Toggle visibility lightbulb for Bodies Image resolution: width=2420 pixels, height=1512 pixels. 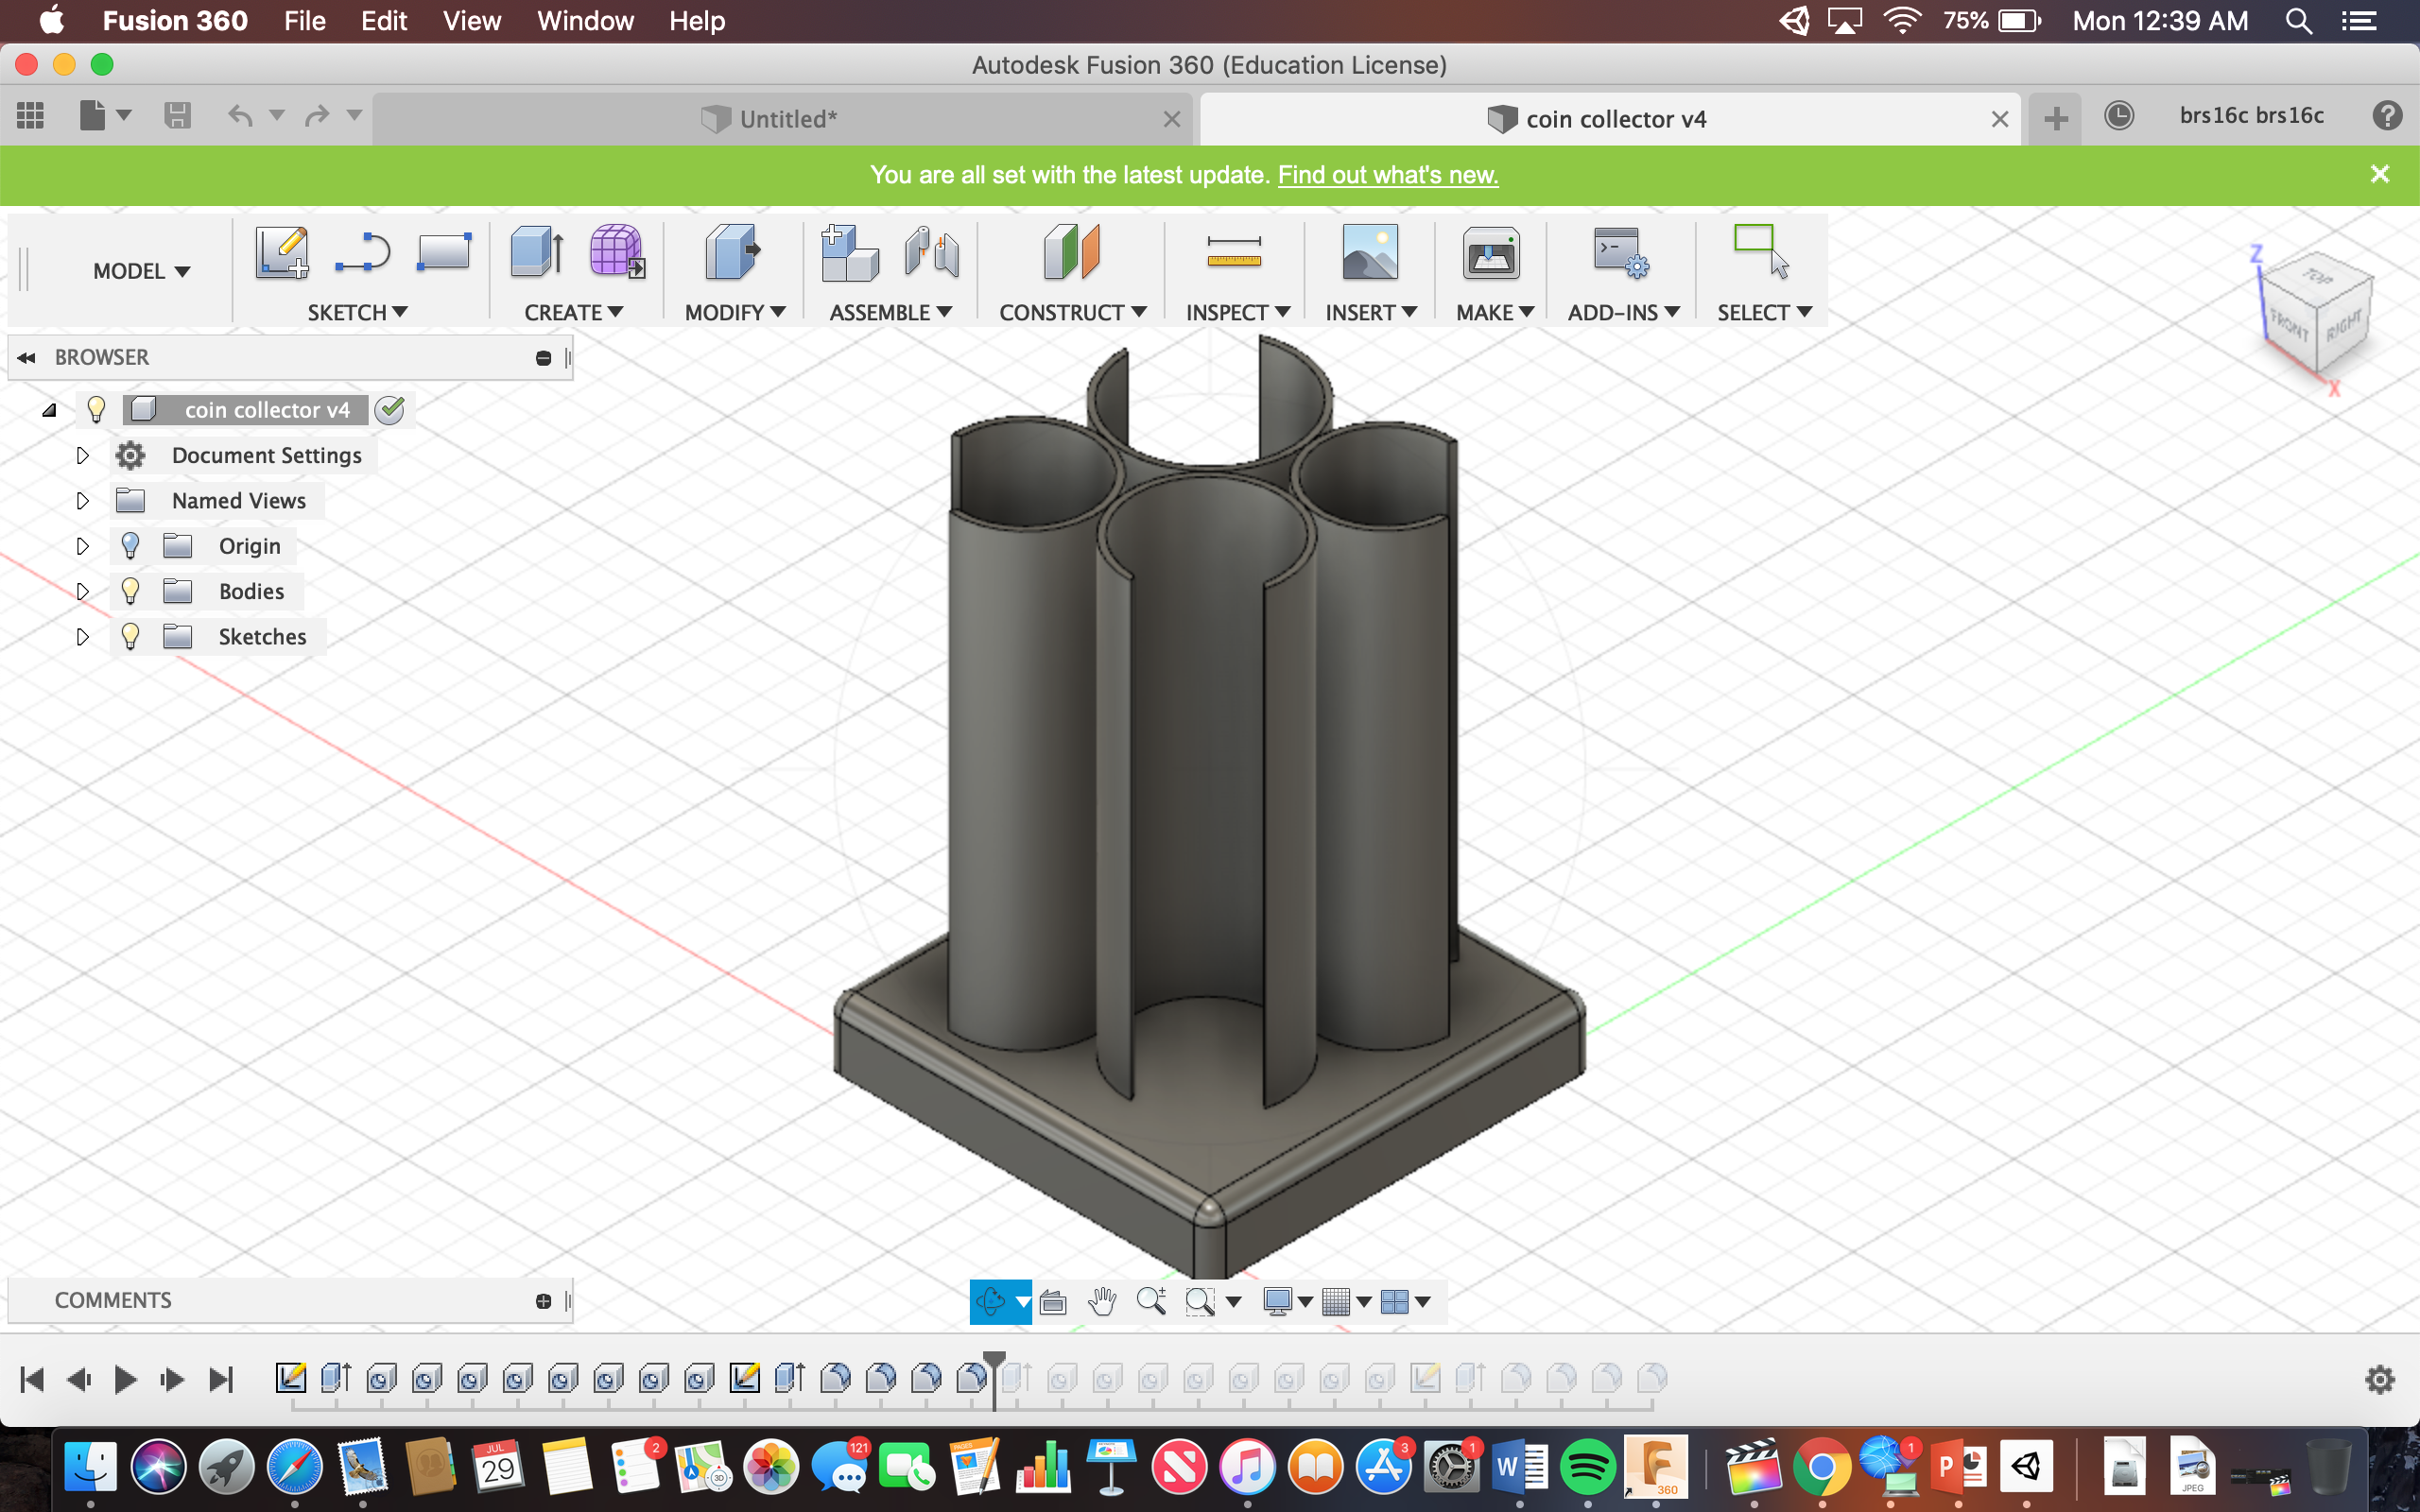[130, 591]
